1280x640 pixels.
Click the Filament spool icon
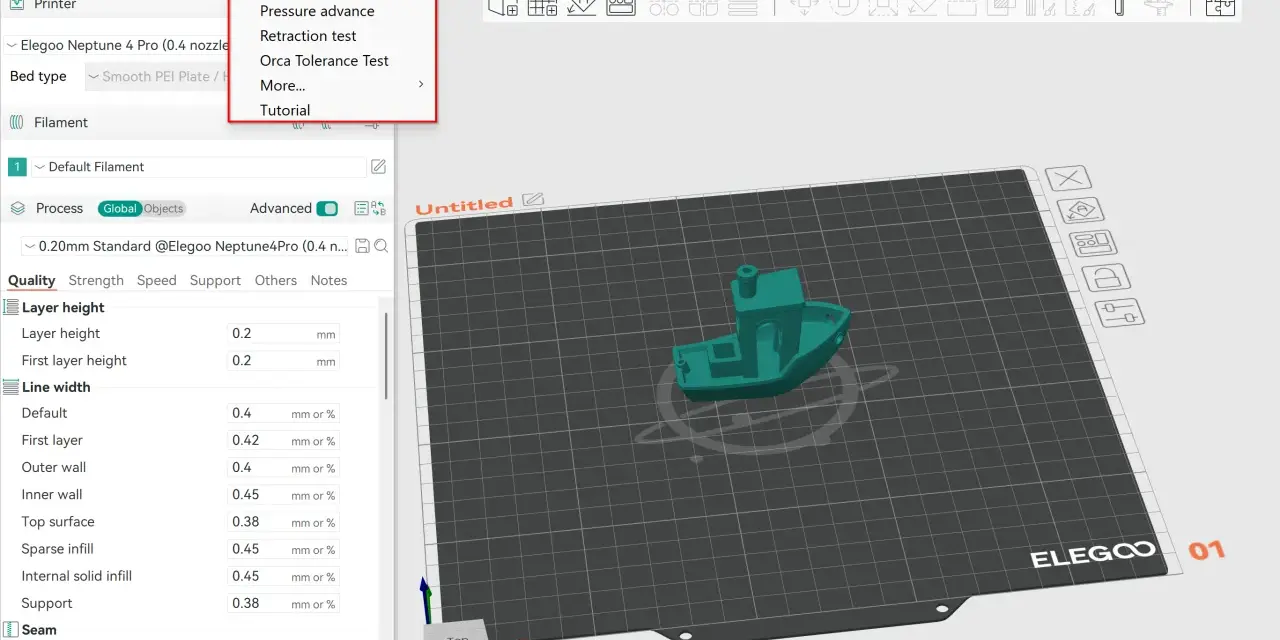click(x=16, y=122)
